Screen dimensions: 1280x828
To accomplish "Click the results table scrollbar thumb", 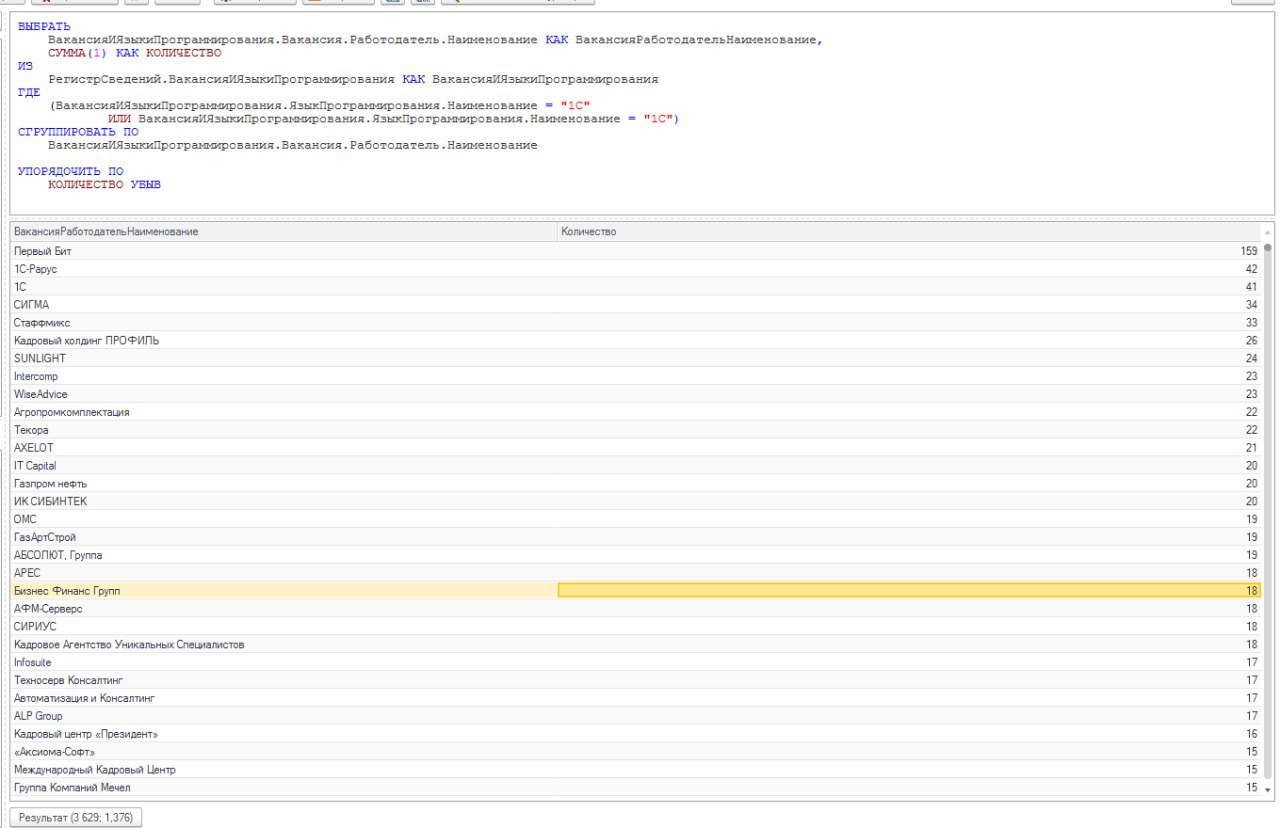I will pyautogui.click(x=1268, y=510).
